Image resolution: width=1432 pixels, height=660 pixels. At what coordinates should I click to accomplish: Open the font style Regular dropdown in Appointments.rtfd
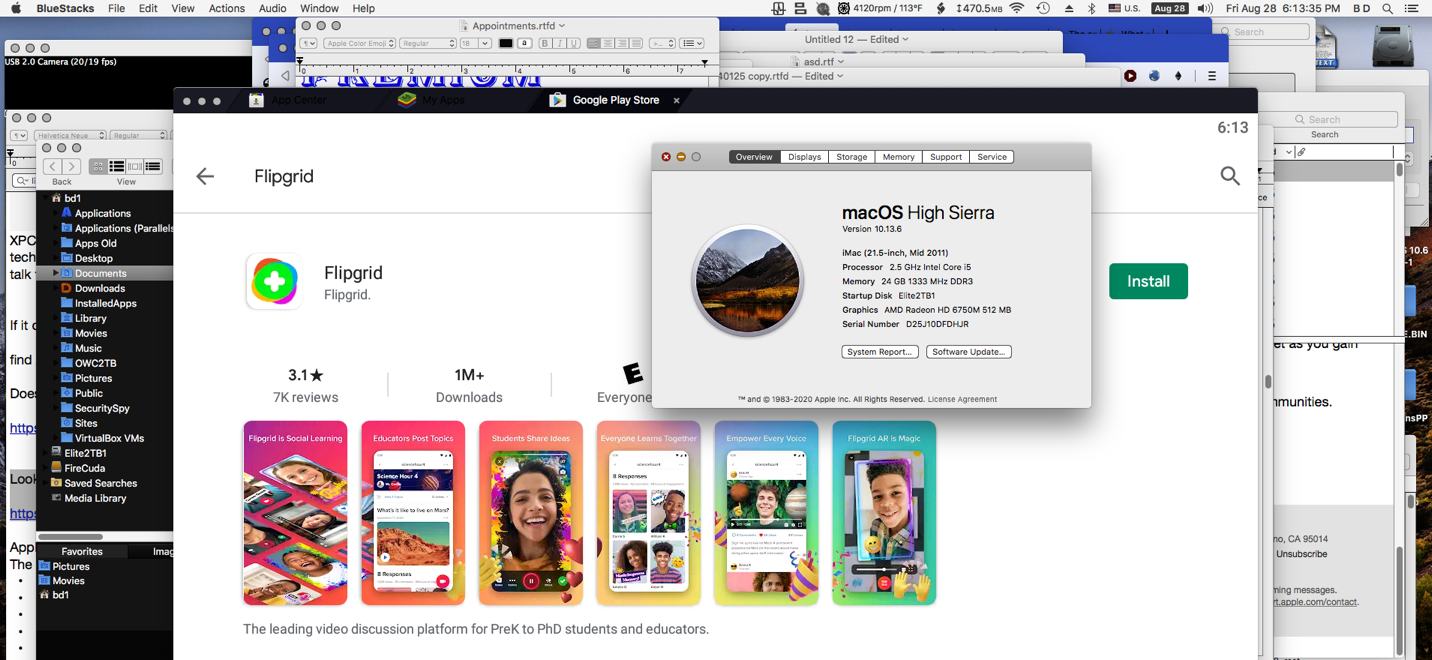(428, 44)
